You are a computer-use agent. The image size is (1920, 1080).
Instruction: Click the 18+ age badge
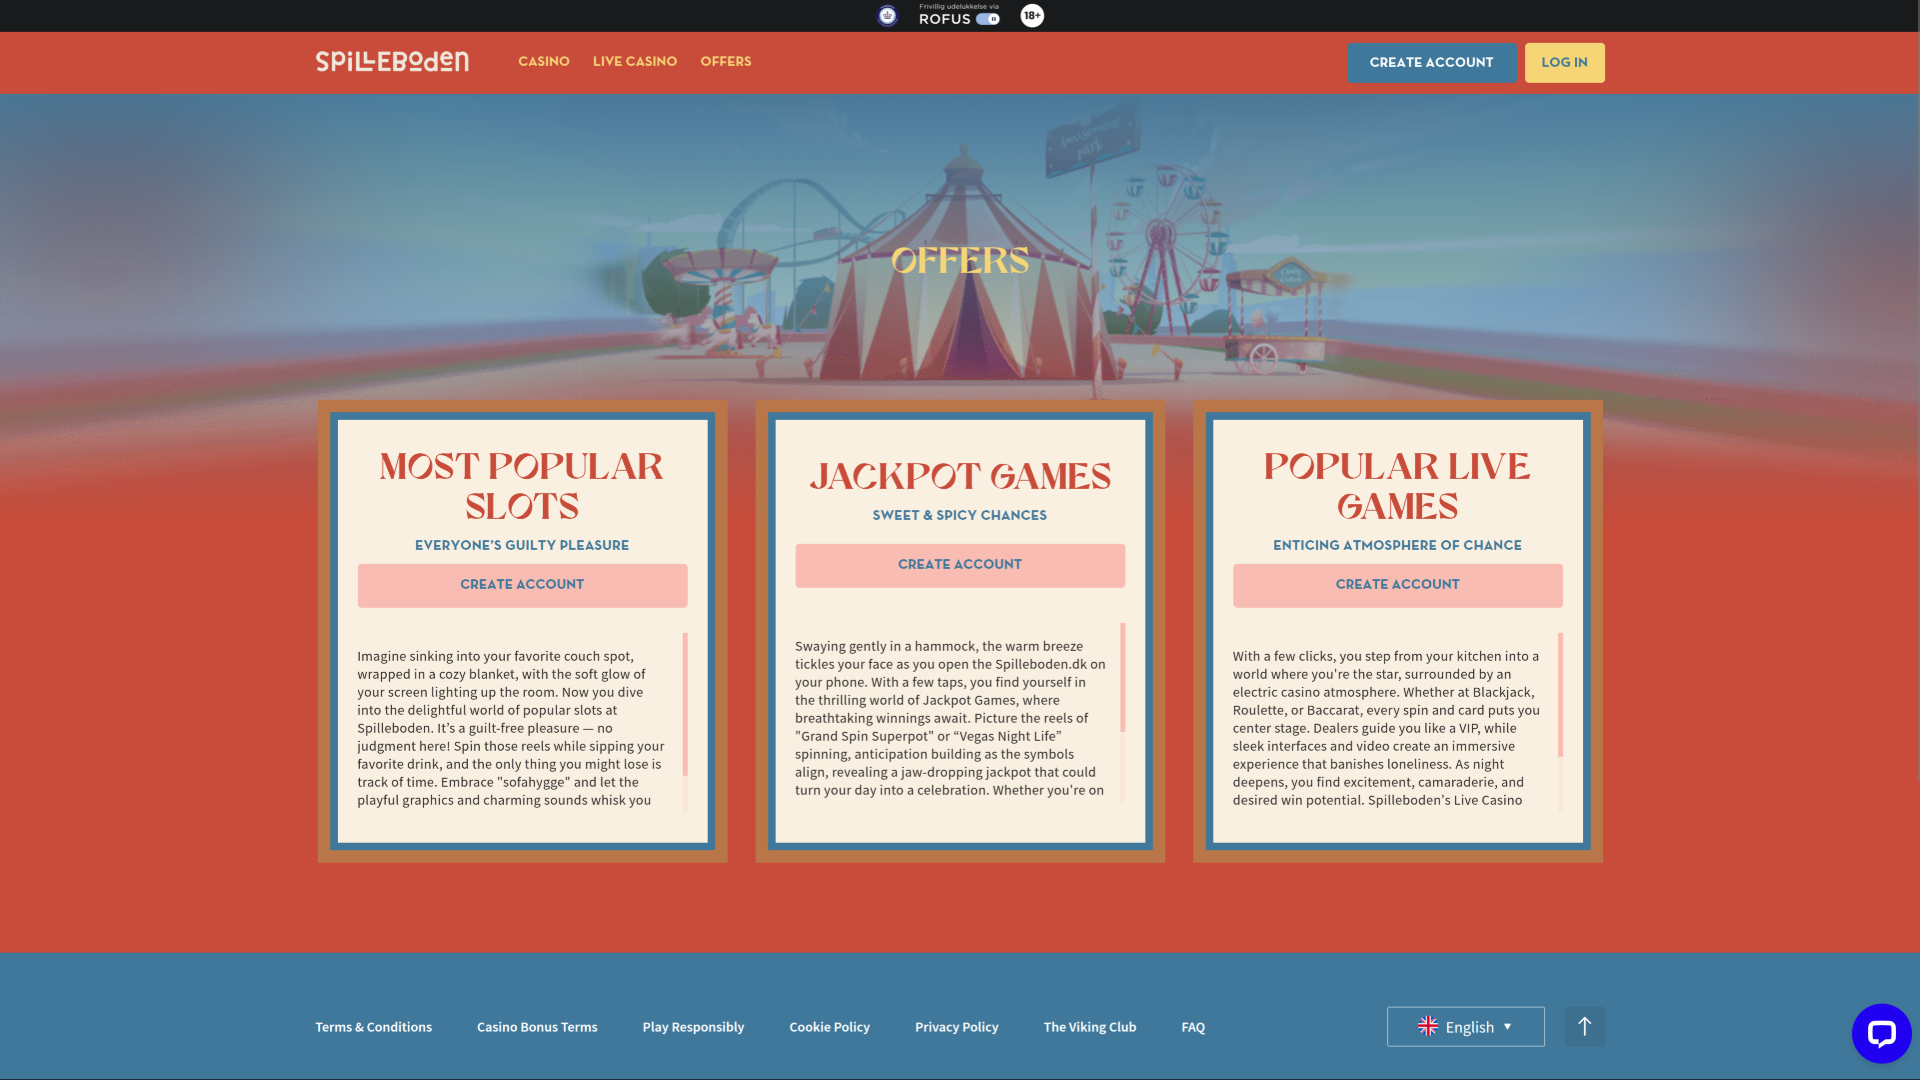pos(1031,15)
